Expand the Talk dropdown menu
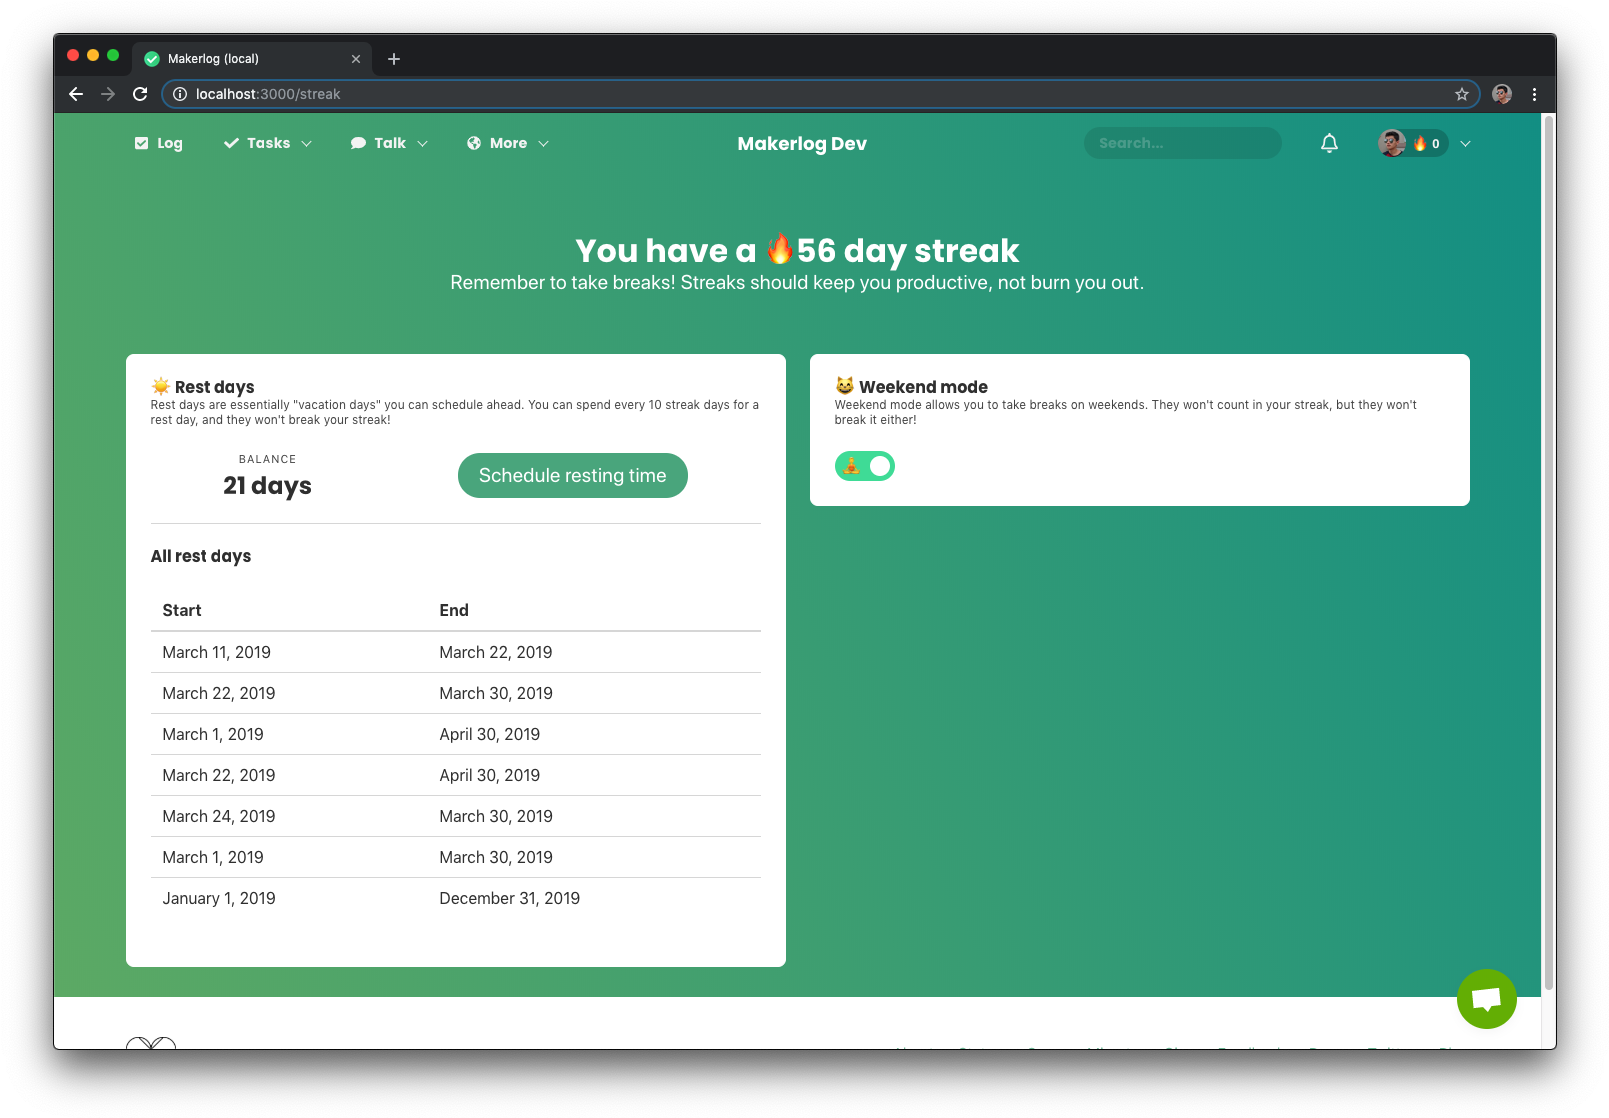Image resolution: width=1609 pixels, height=1118 pixels. (x=389, y=143)
